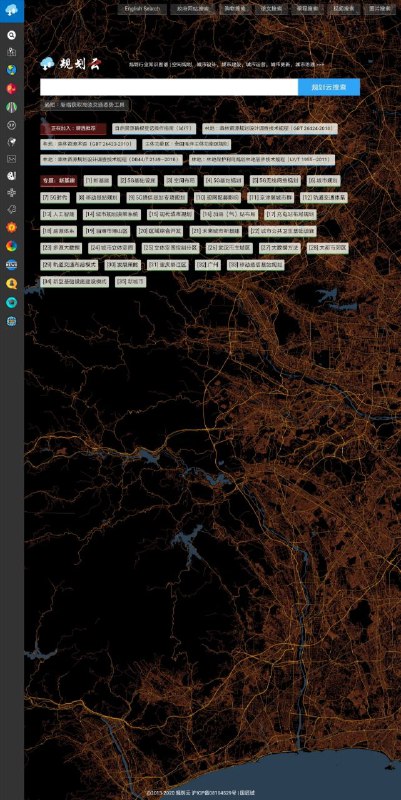Open the blue-green globe icon in sidebar
The height and width of the screenshot is (800, 401).
[11, 70]
